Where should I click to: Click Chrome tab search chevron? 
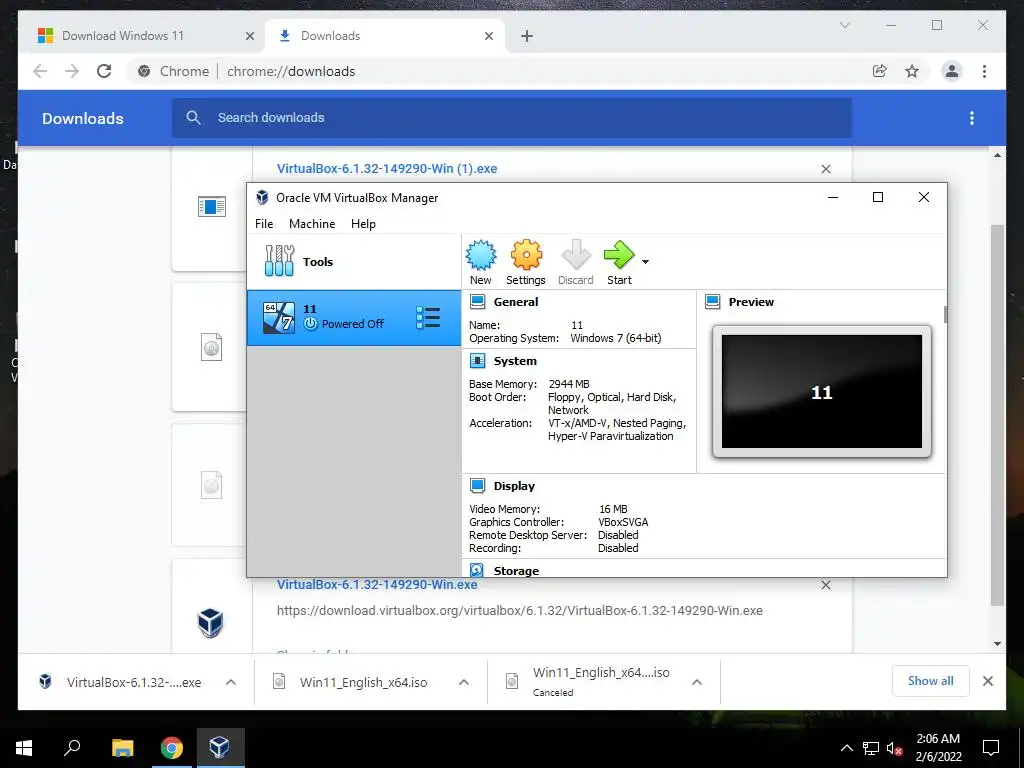click(x=844, y=25)
